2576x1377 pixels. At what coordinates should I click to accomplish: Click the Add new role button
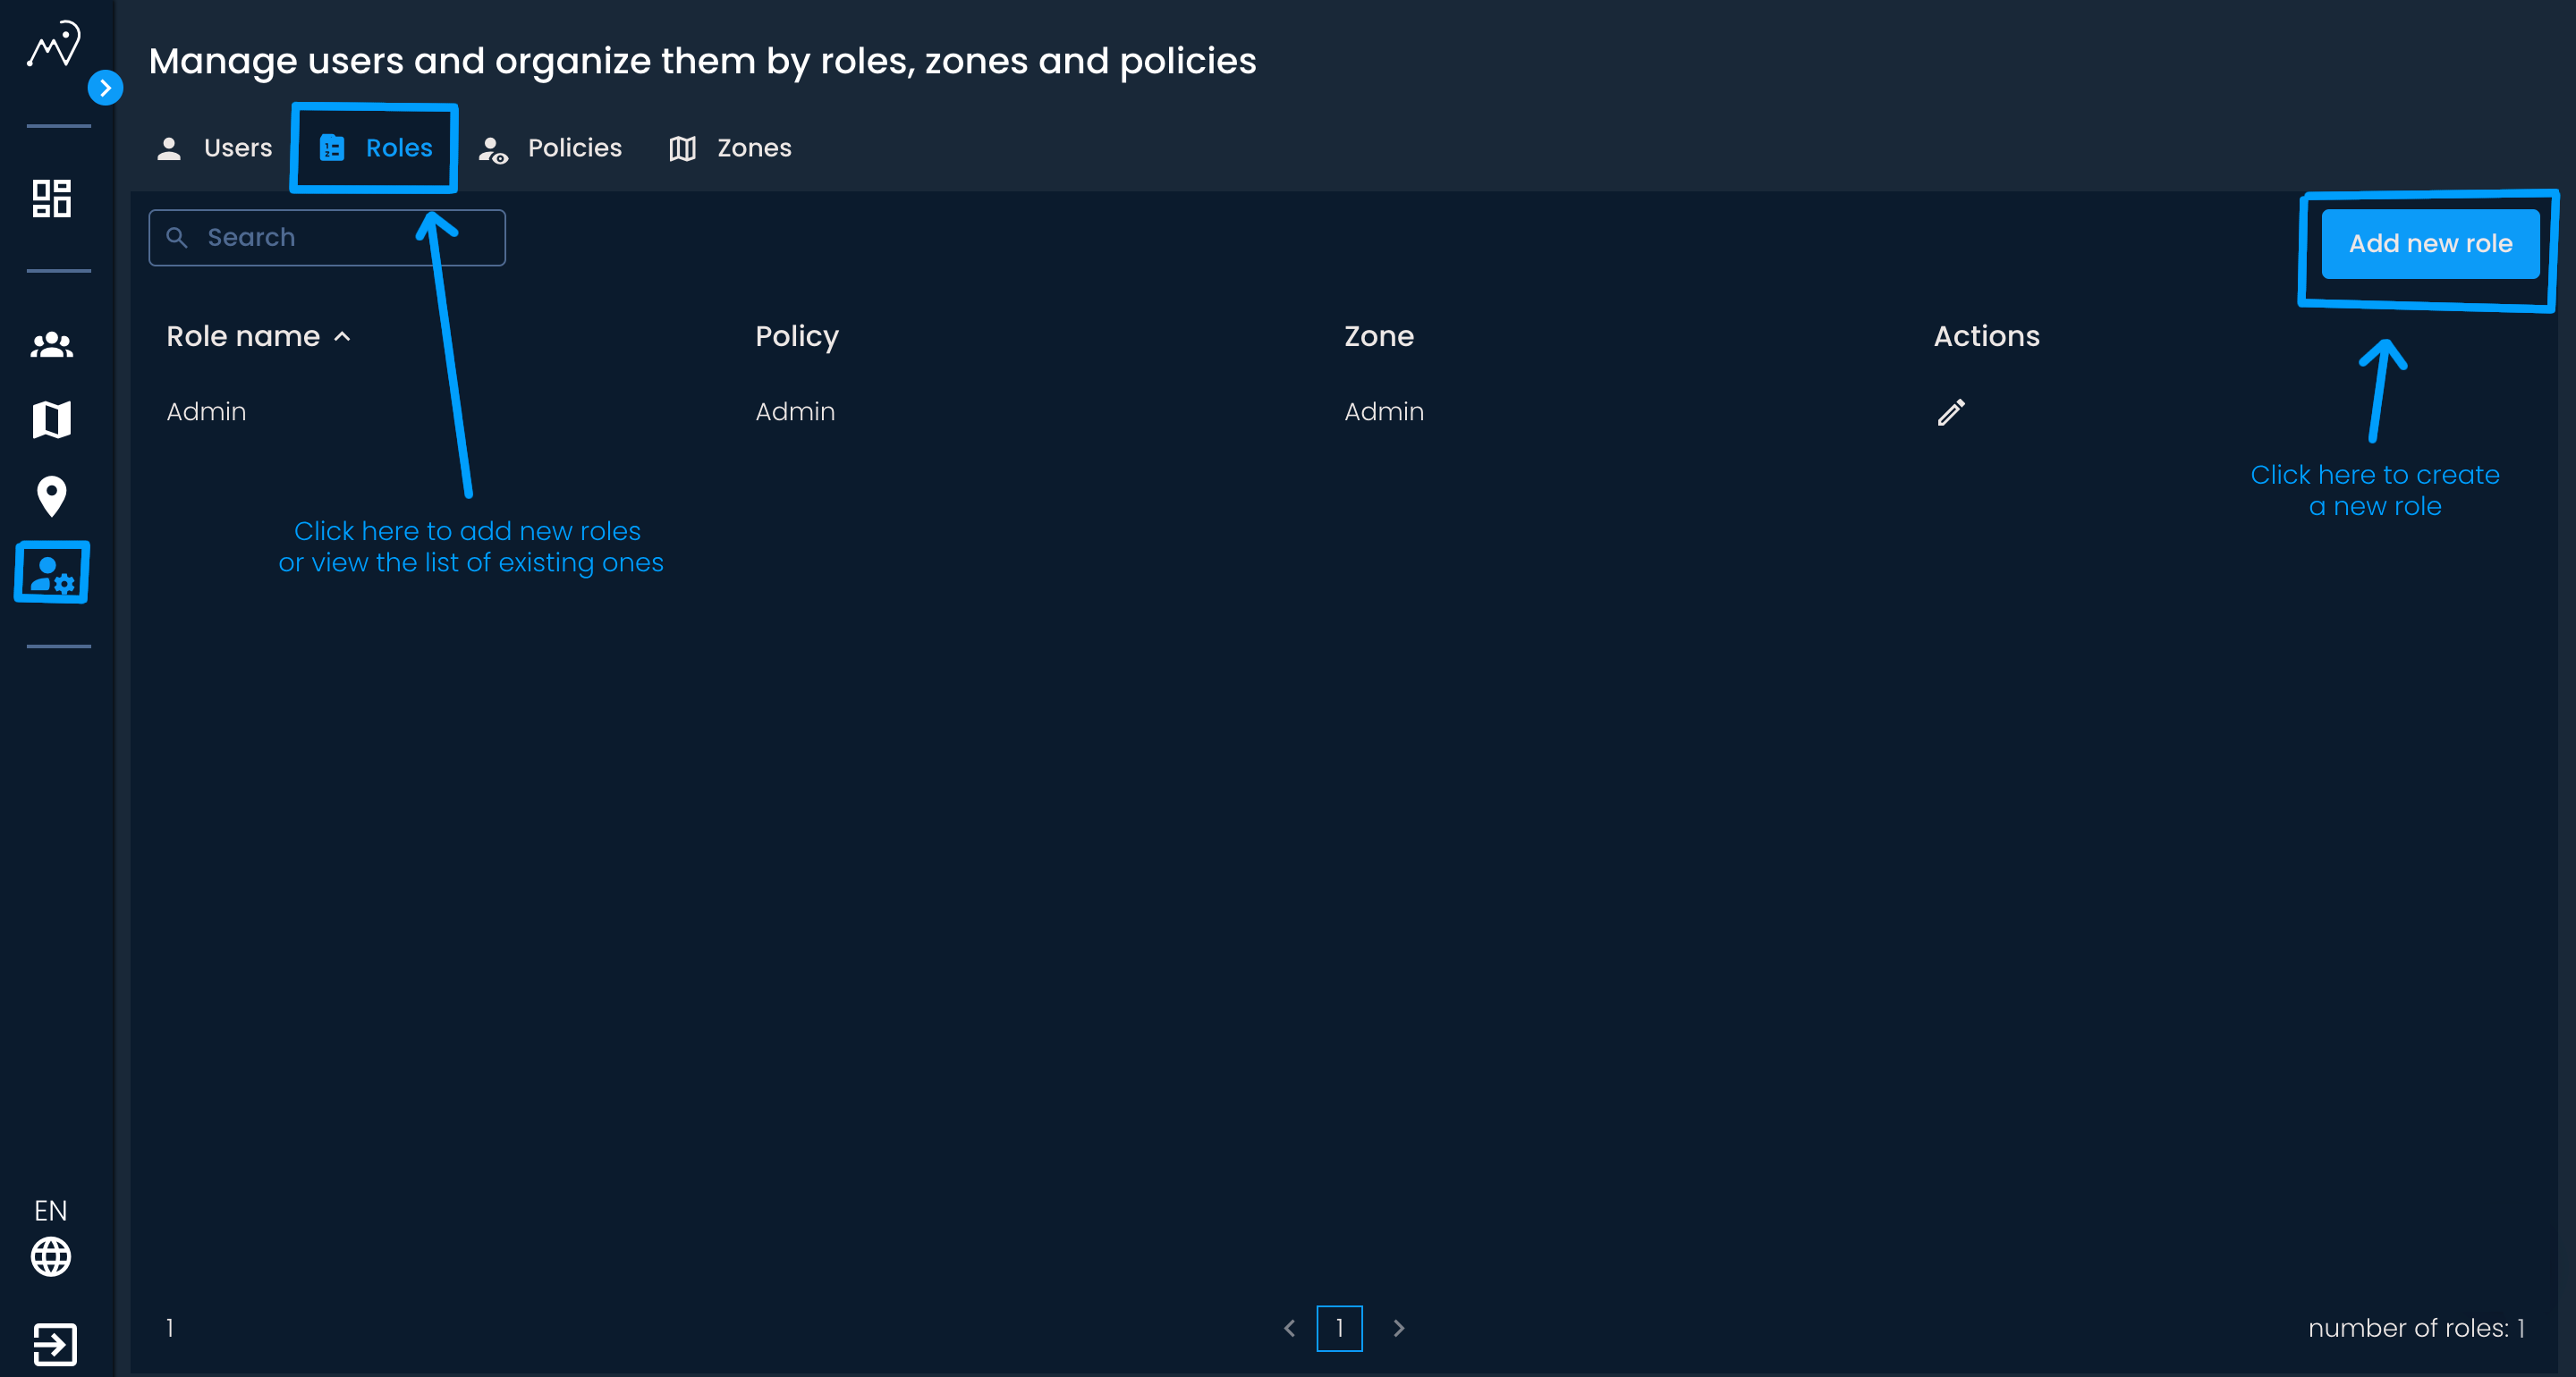coord(2429,243)
